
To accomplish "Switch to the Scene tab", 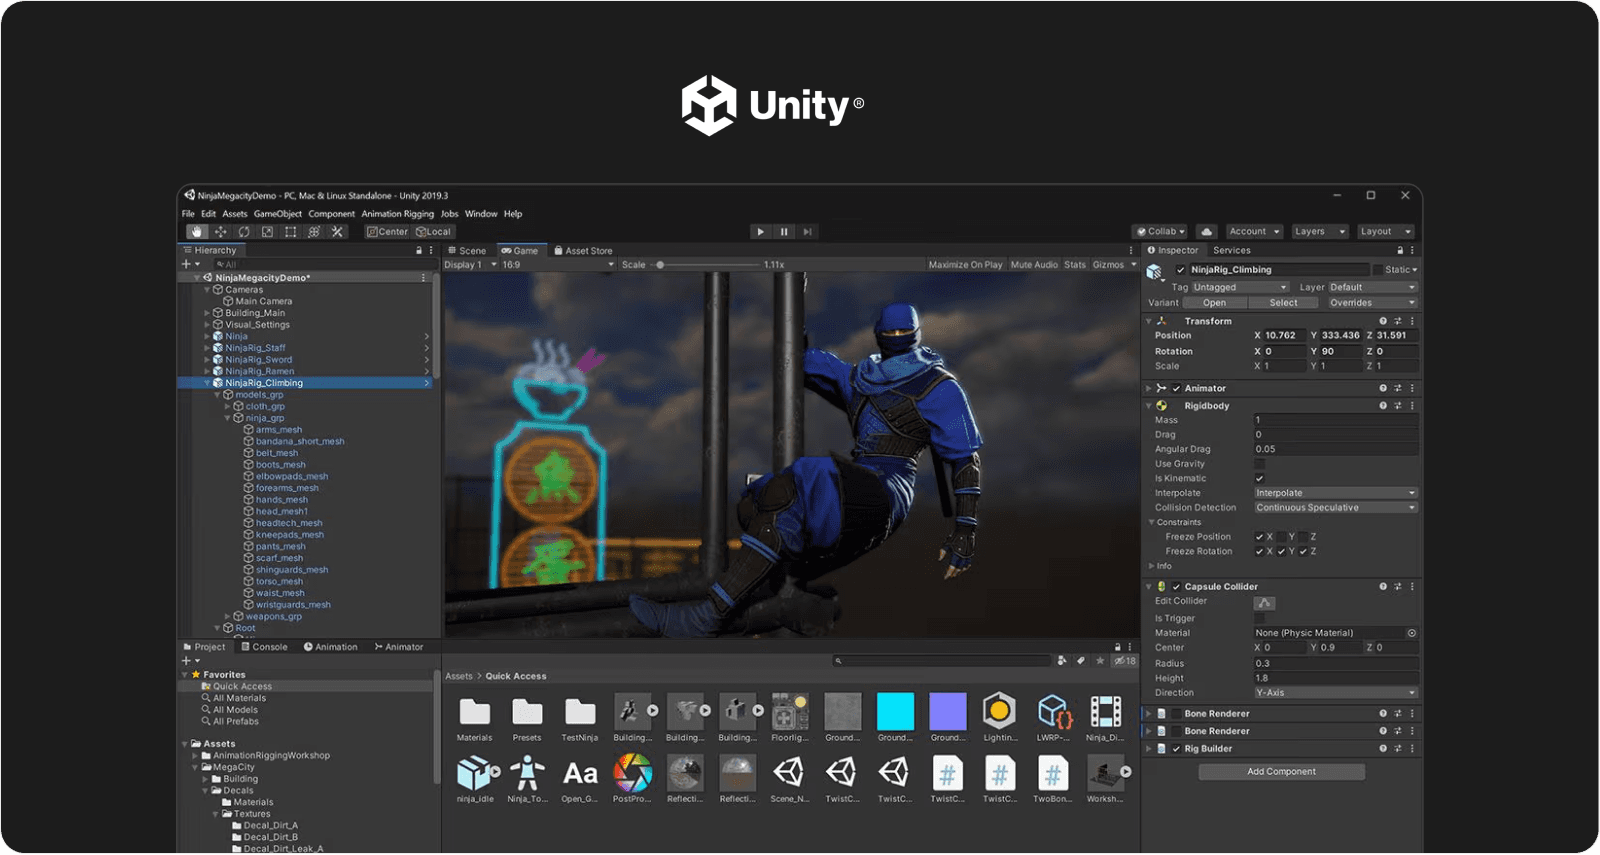I will pyautogui.click(x=467, y=251).
